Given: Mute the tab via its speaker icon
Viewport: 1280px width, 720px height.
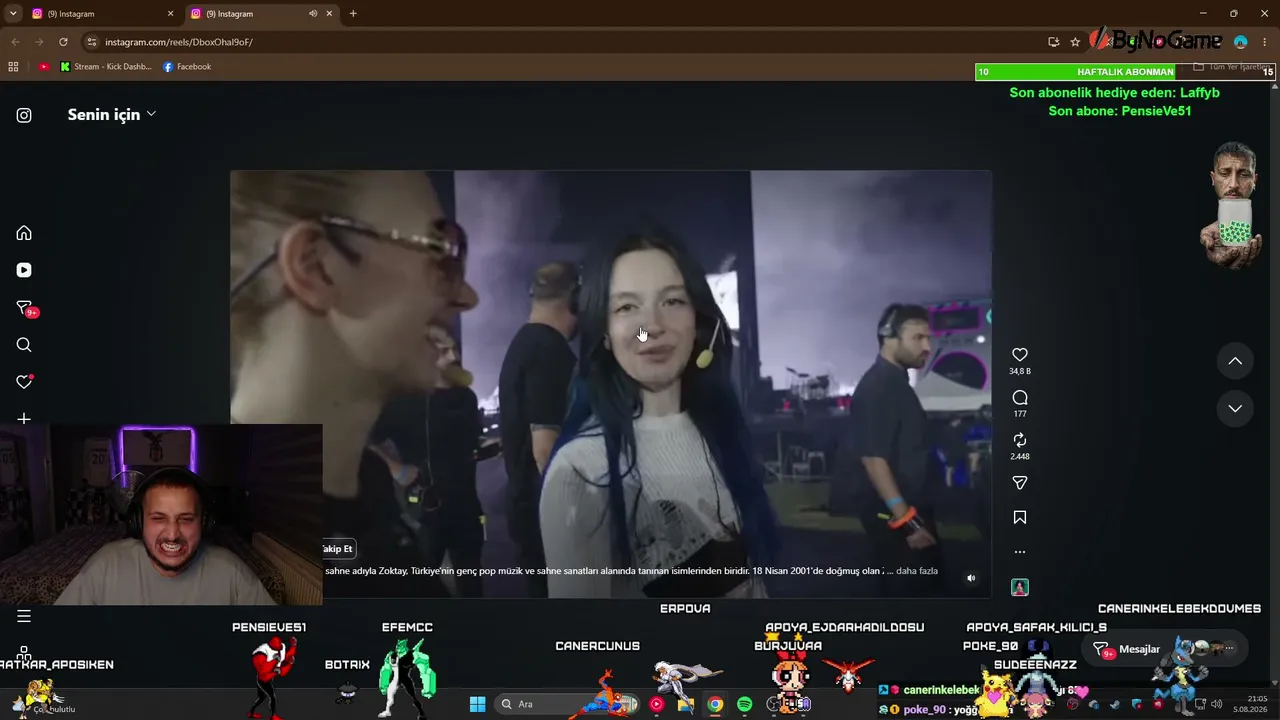Looking at the screenshot, I should click(313, 14).
